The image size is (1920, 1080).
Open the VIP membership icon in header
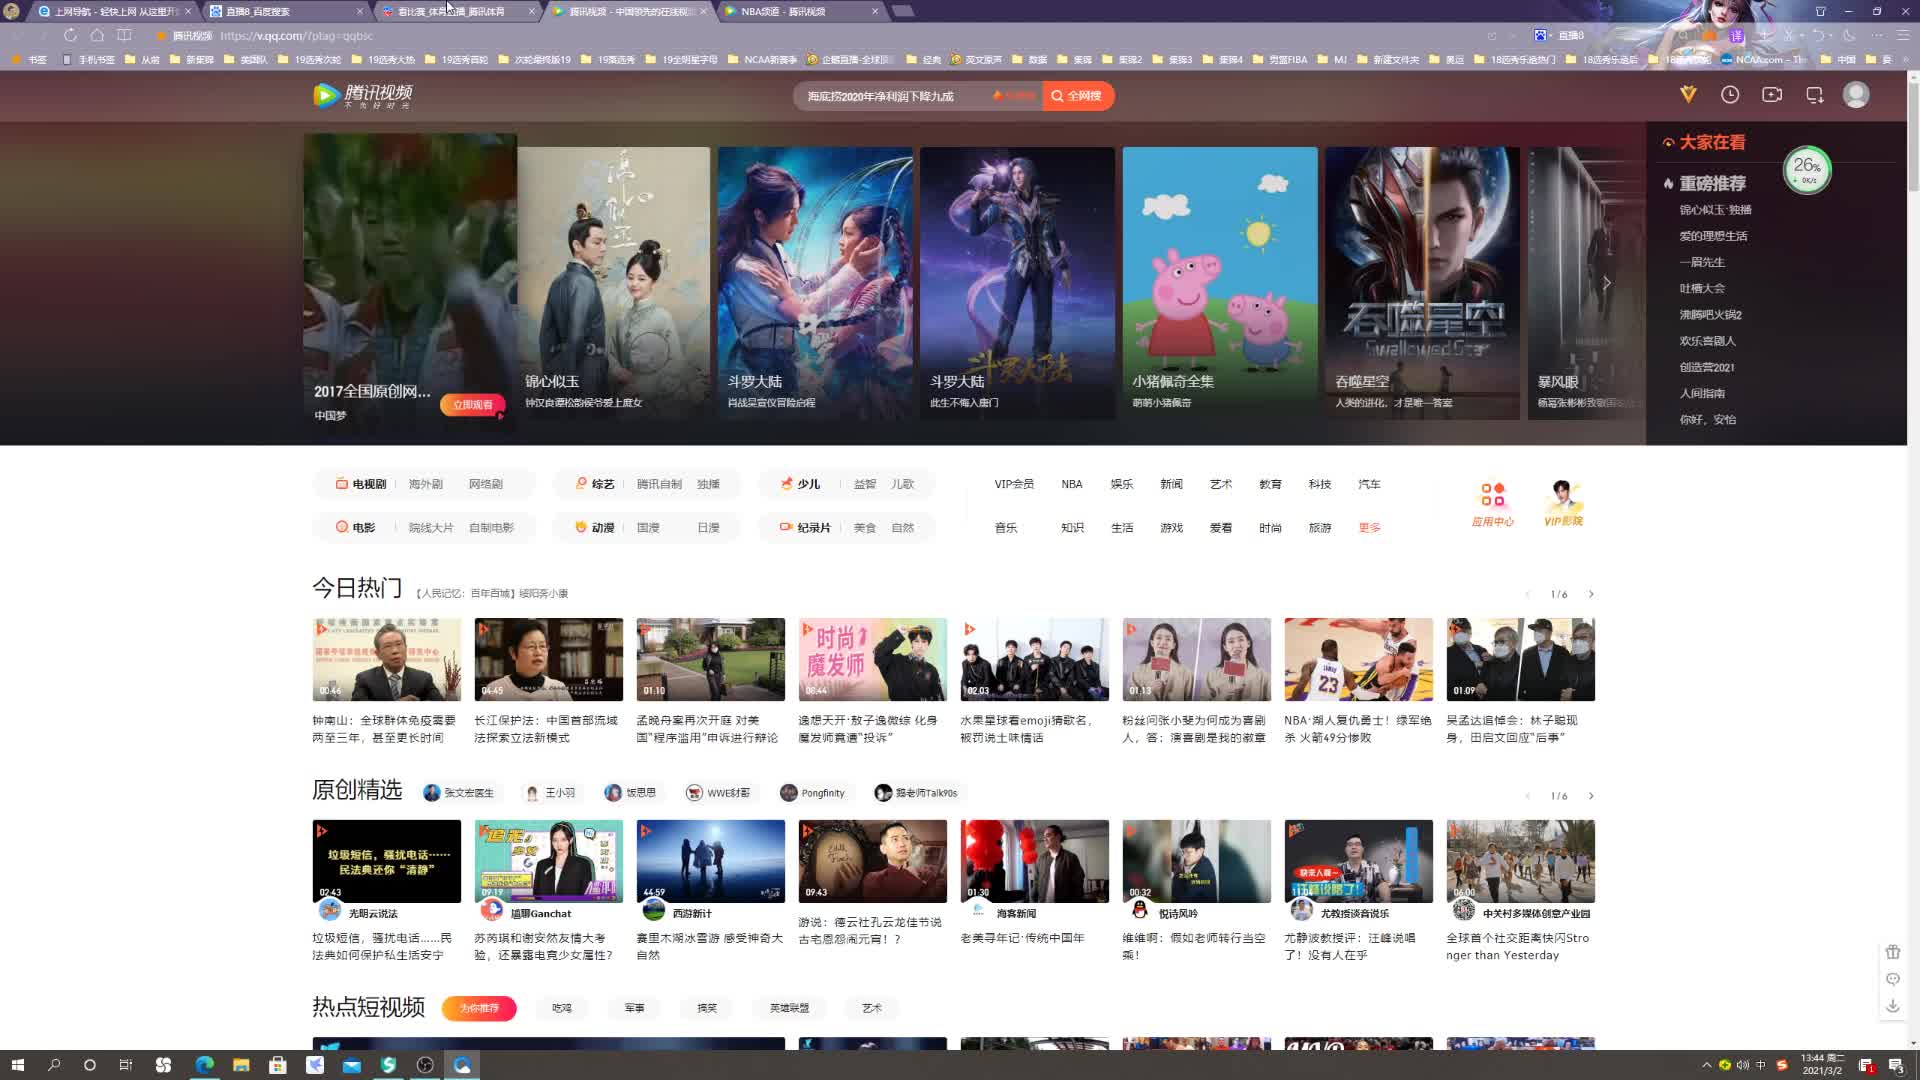click(x=1688, y=94)
